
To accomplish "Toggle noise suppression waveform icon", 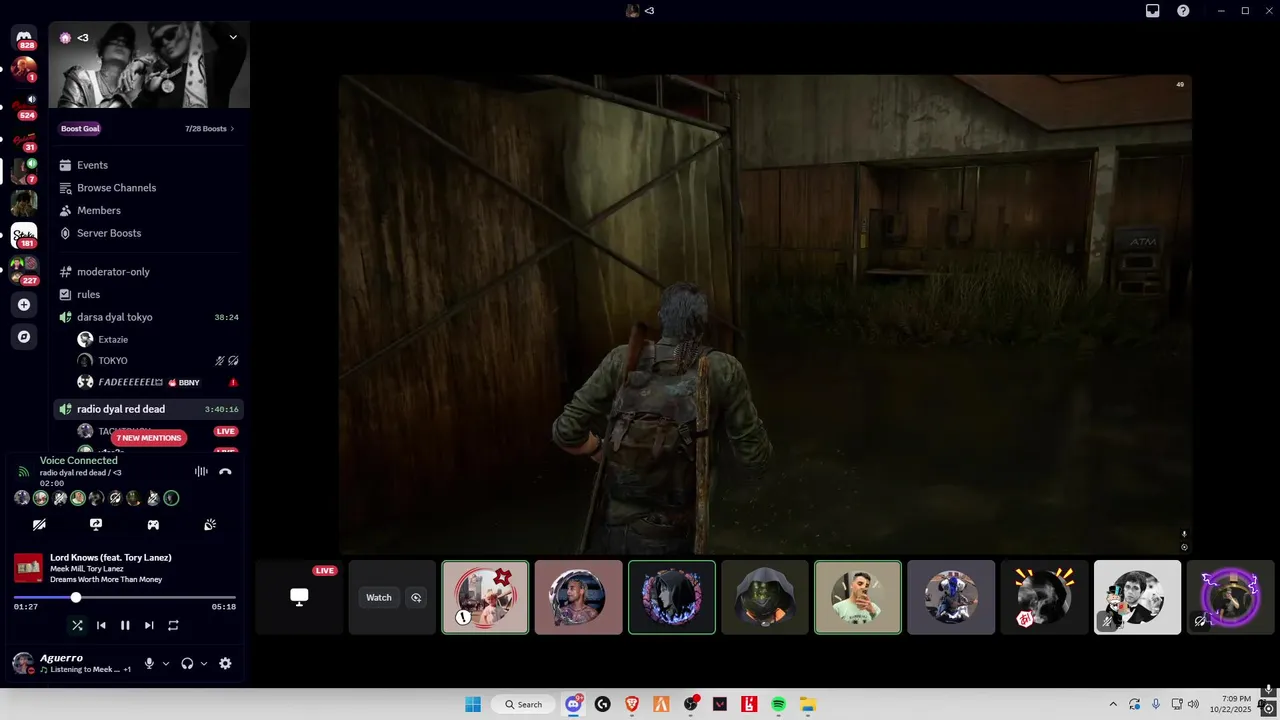I will click(201, 471).
